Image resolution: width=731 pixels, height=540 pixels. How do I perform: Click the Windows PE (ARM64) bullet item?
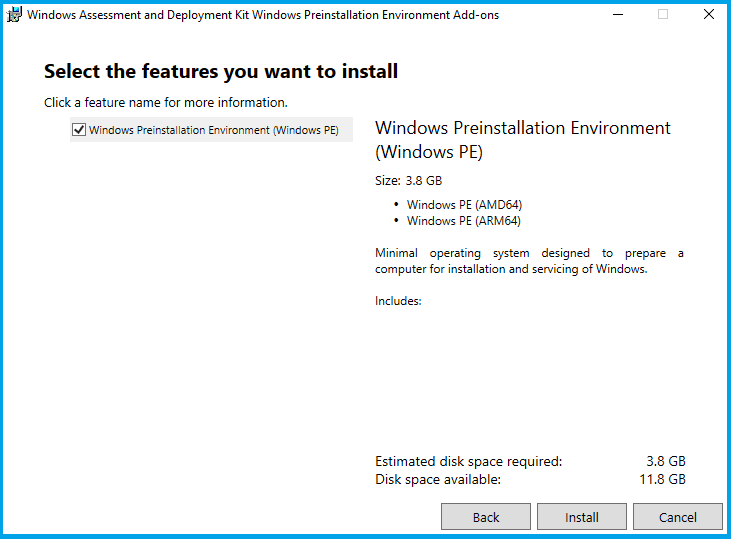click(x=464, y=221)
